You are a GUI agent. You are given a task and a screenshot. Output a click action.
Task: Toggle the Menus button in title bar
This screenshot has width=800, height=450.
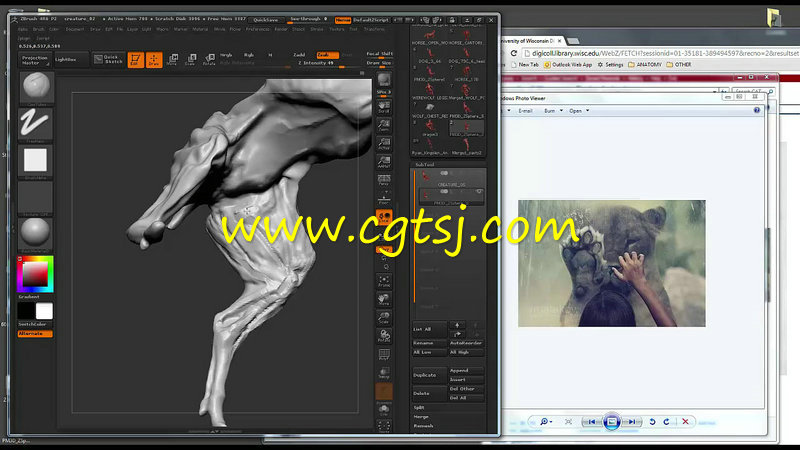coord(342,20)
